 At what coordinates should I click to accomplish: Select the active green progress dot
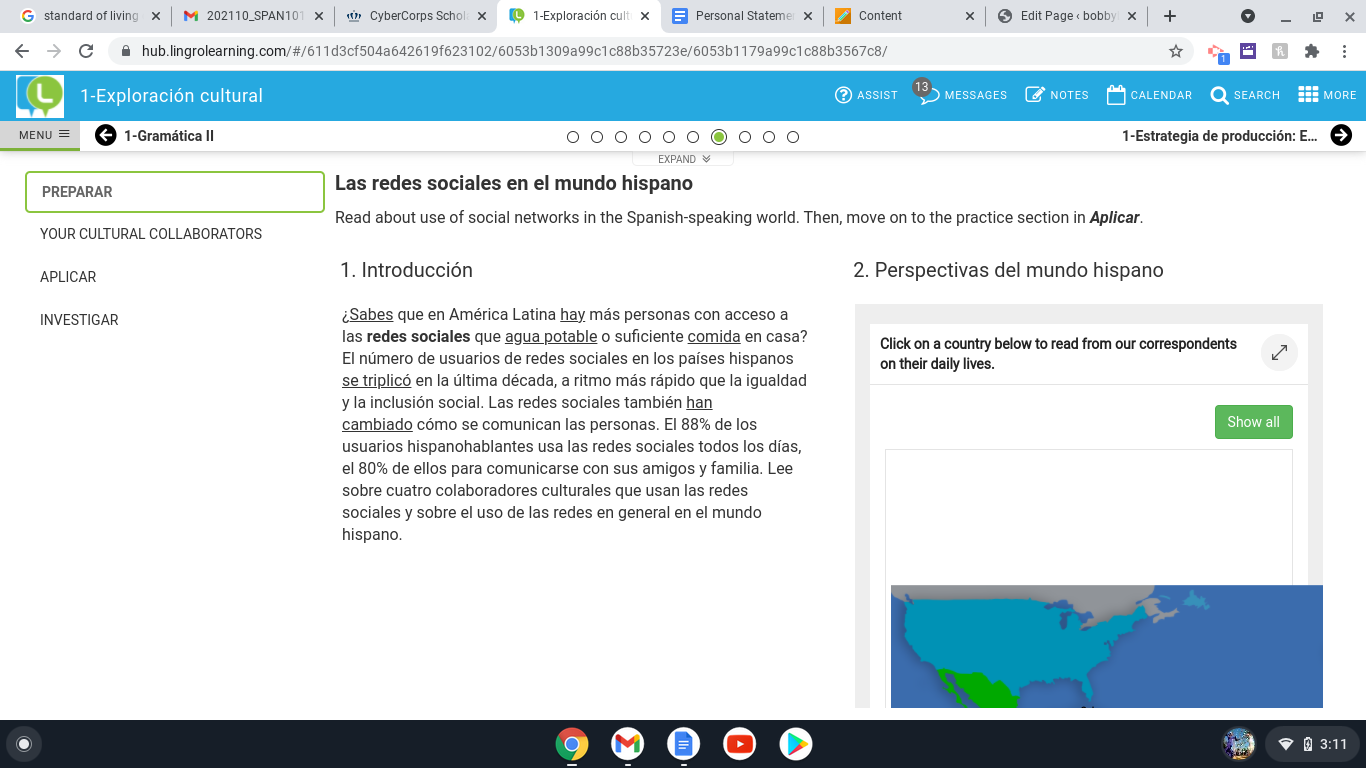[x=719, y=137]
